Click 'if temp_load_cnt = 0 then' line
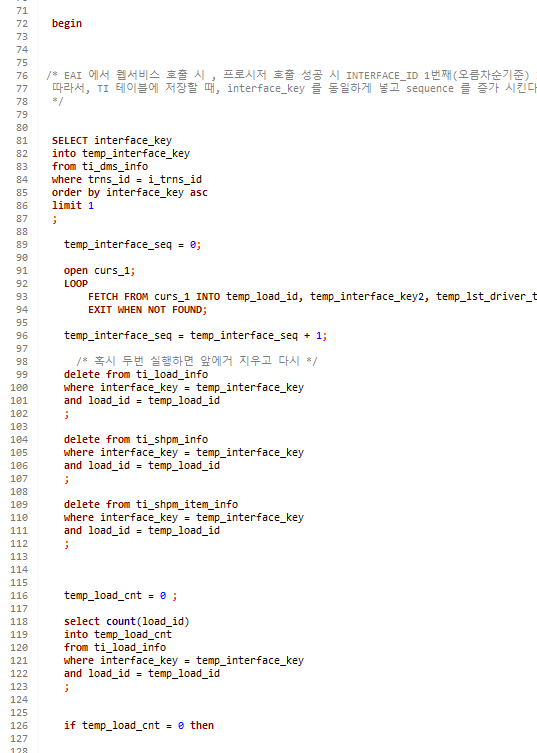 click(139, 726)
